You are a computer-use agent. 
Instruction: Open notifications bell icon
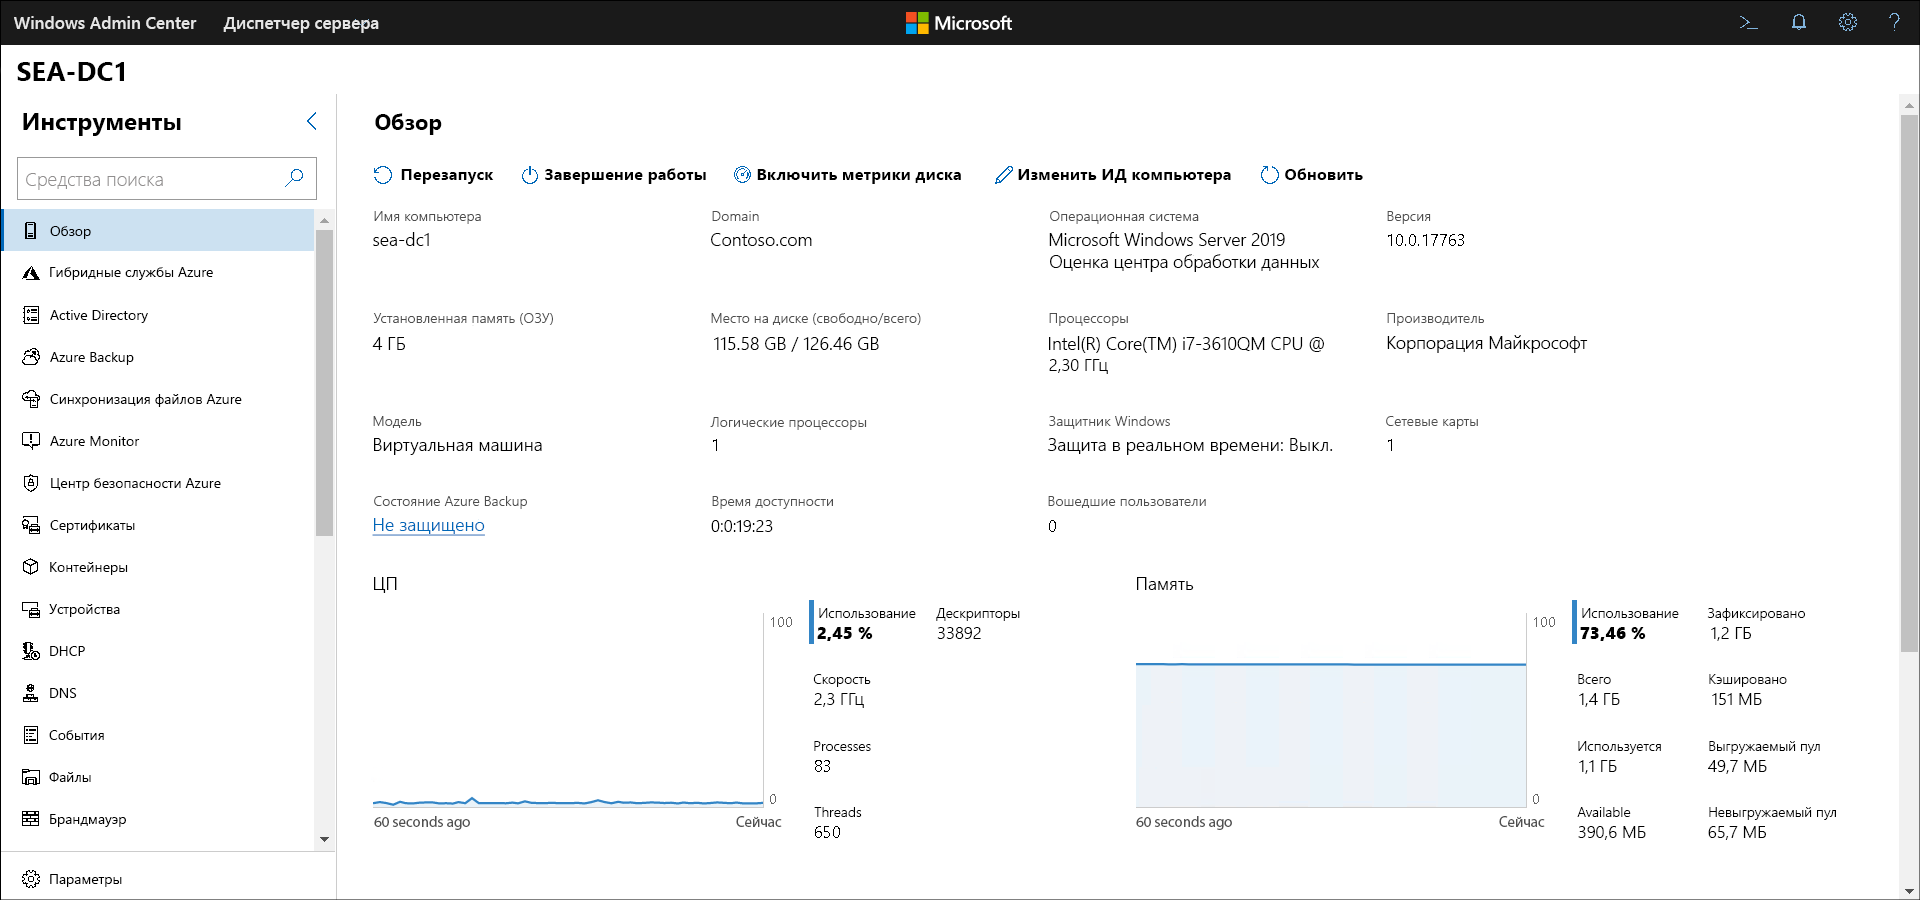tap(1799, 22)
